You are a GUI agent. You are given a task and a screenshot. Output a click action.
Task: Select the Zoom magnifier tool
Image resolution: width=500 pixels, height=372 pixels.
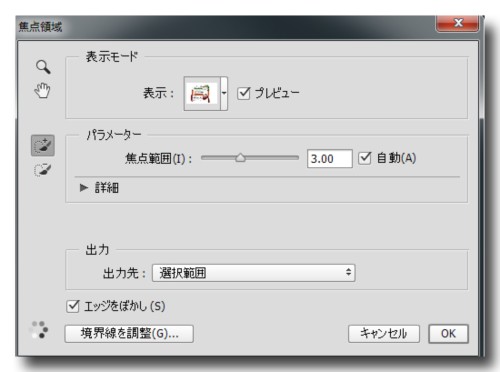(x=43, y=67)
